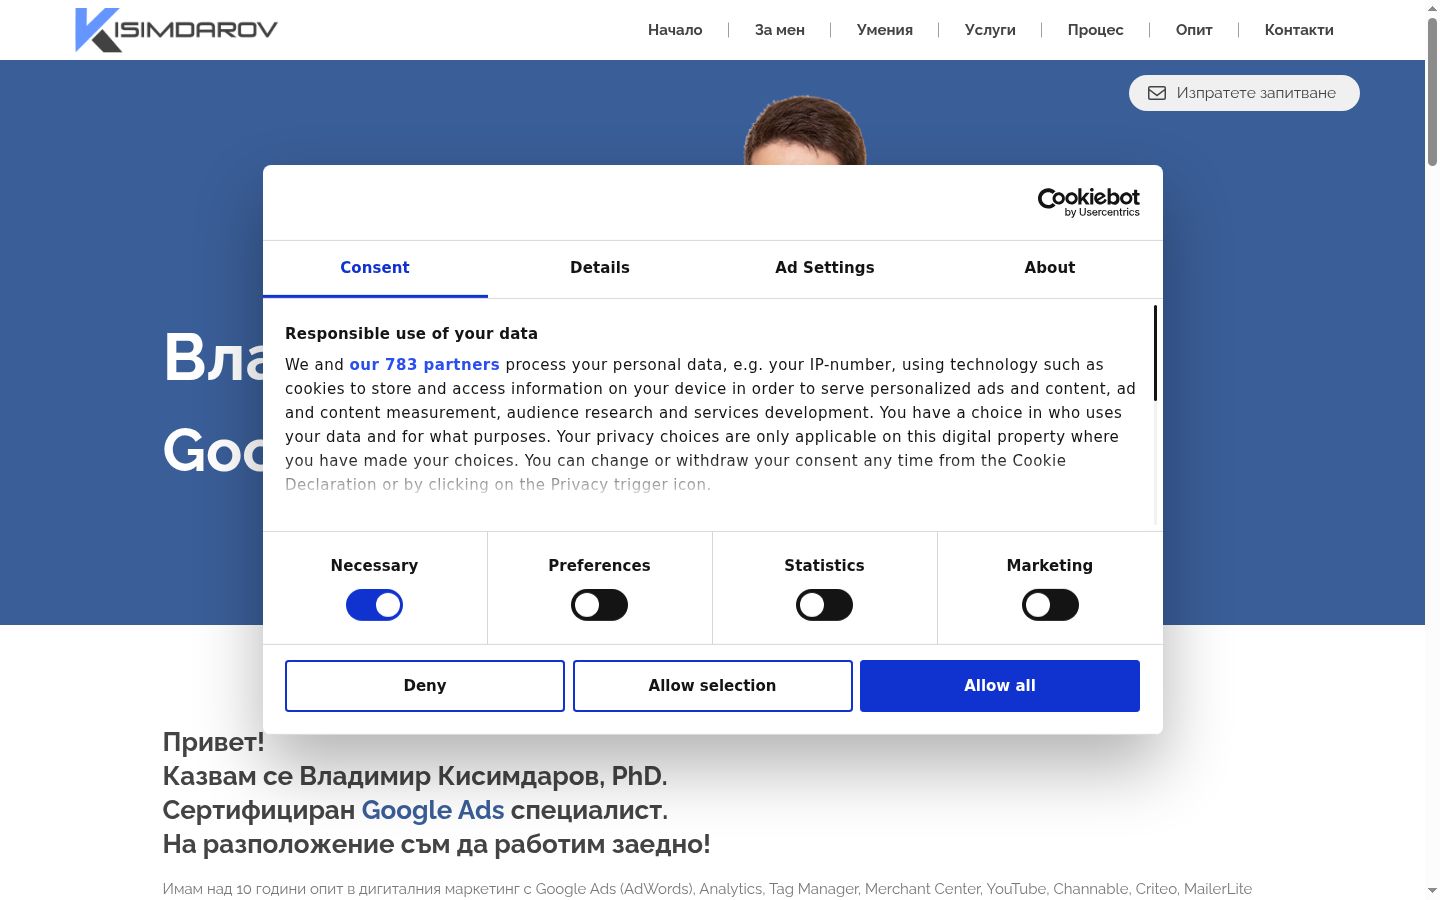Viewport: 1440px width, 900px height.
Task: Open the Услуги menu item
Action: (990, 30)
